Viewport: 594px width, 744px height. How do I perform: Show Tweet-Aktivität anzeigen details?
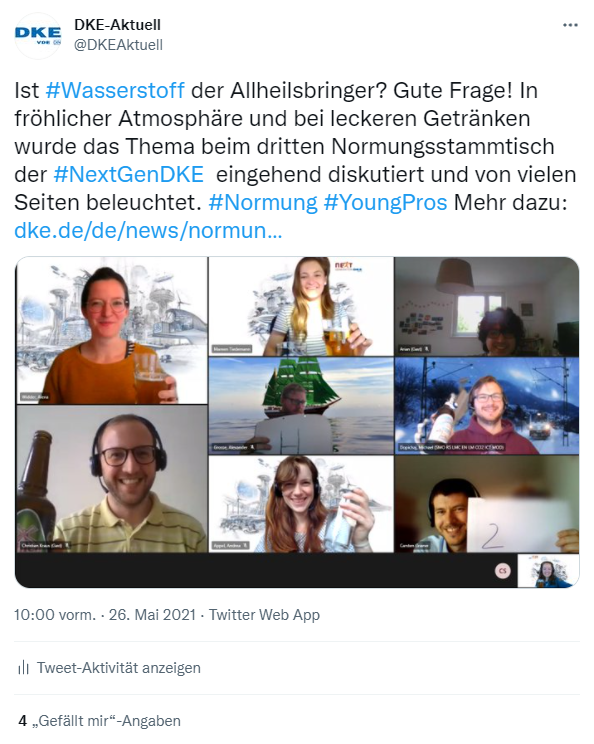(119, 668)
